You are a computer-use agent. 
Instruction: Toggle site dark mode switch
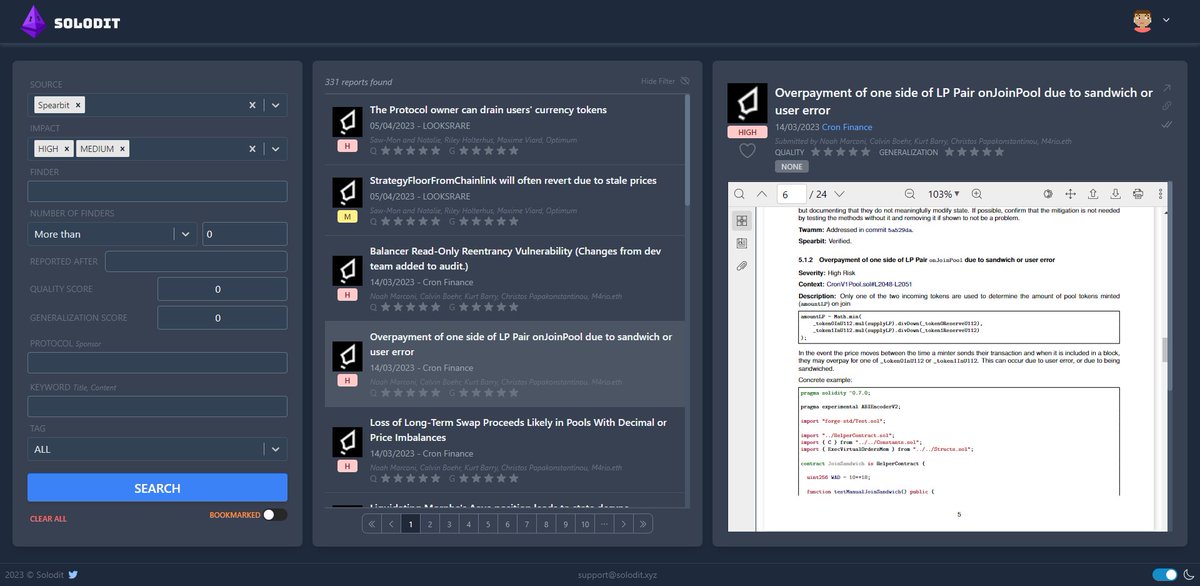(x=1165, y=574)
